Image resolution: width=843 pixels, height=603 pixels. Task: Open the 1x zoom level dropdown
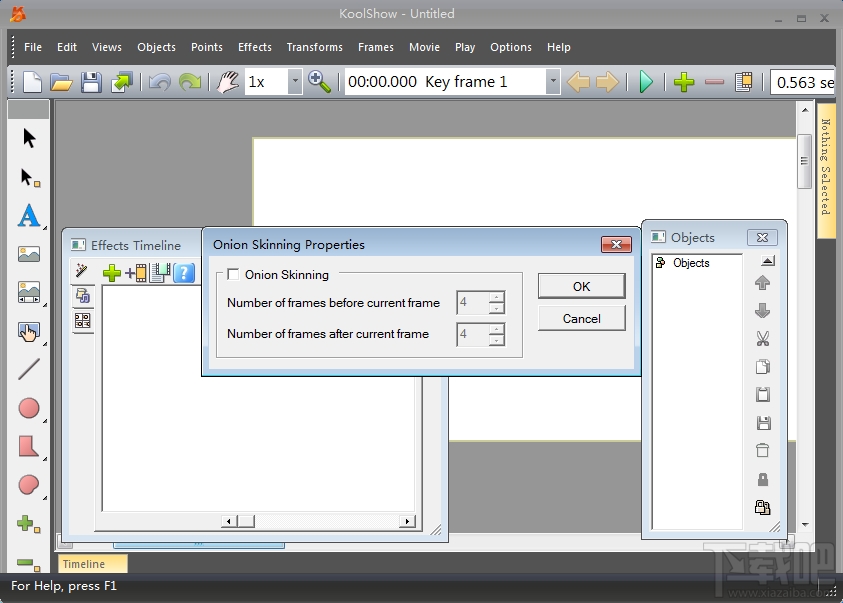click(x=295, y=82)
